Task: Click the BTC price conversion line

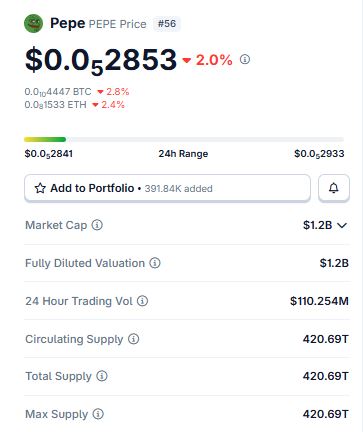Action: pyautogui.click(x=77, y=92)
